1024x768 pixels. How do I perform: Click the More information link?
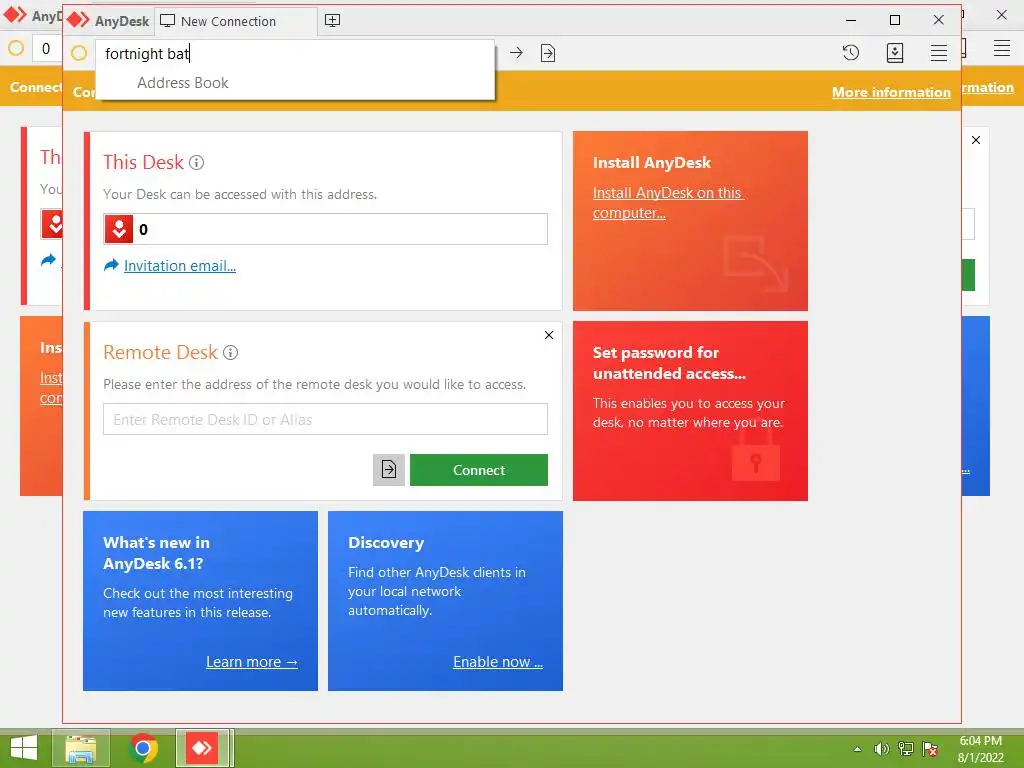coord(891,92)
